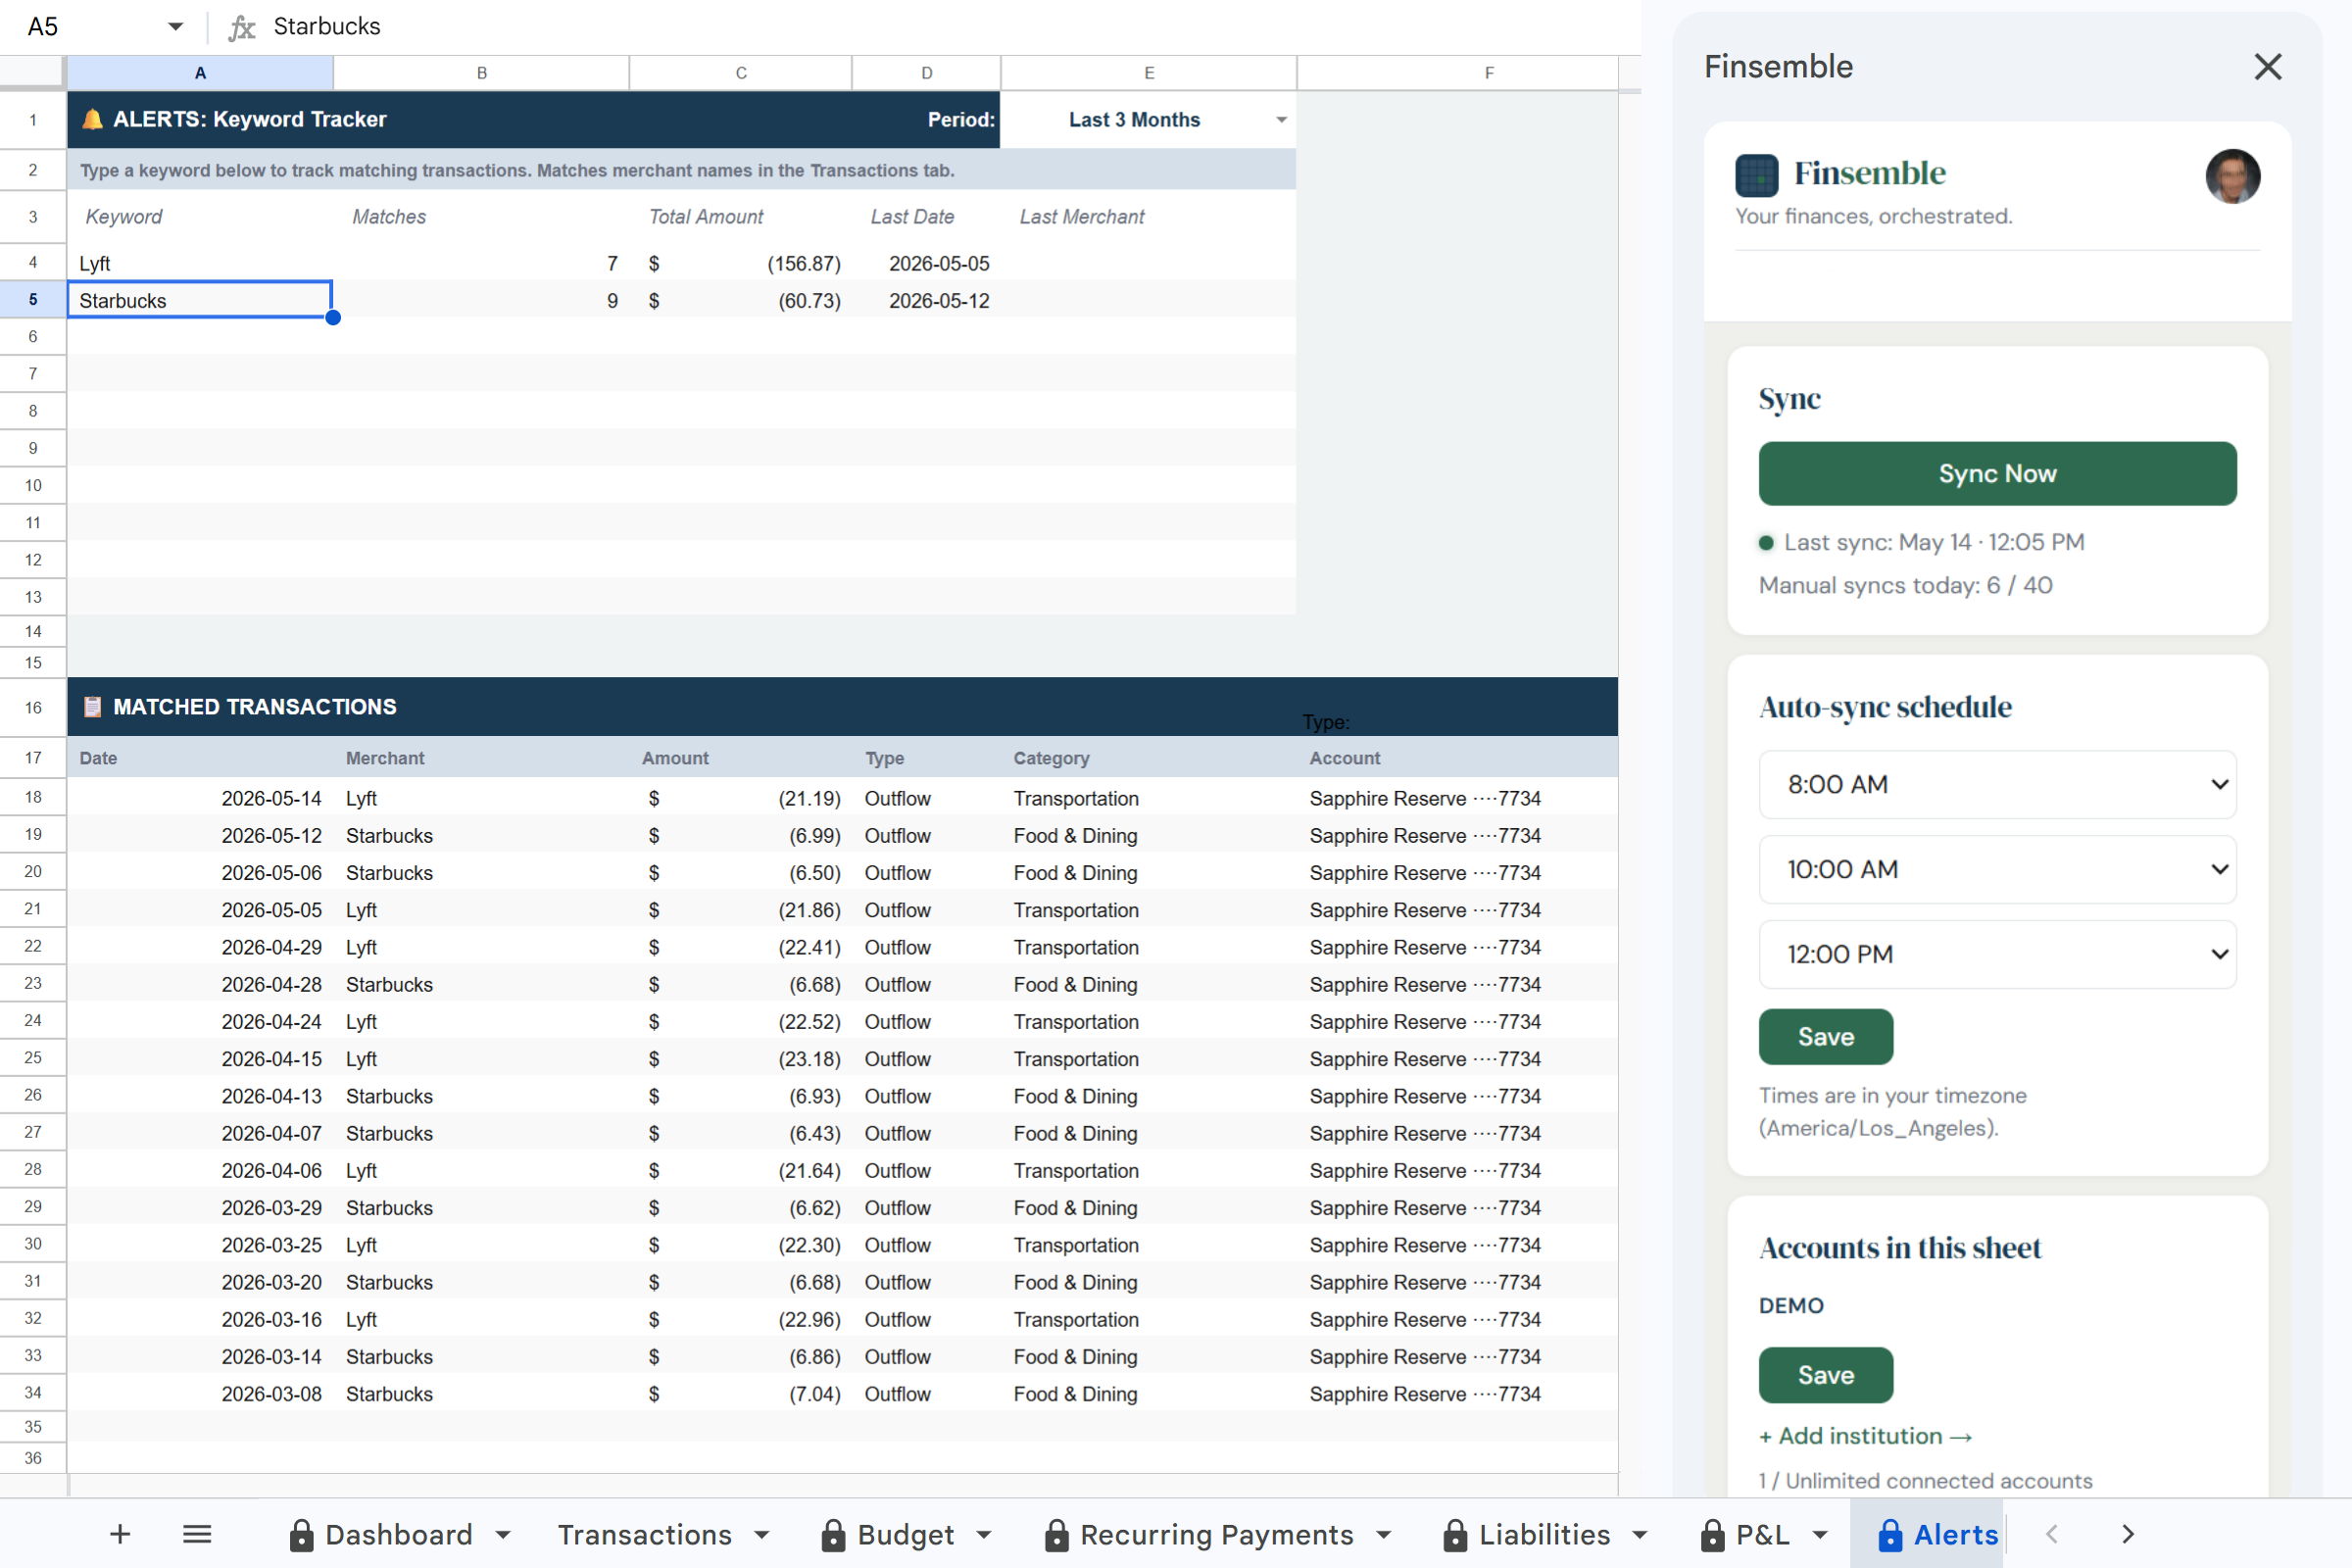Image resolution: width=2352 pixels, height=1568 pixels.
Task: Open the 12:00 PM auto-sync time dropdown
Action: pyautogui.click(x=1997, y=955)
